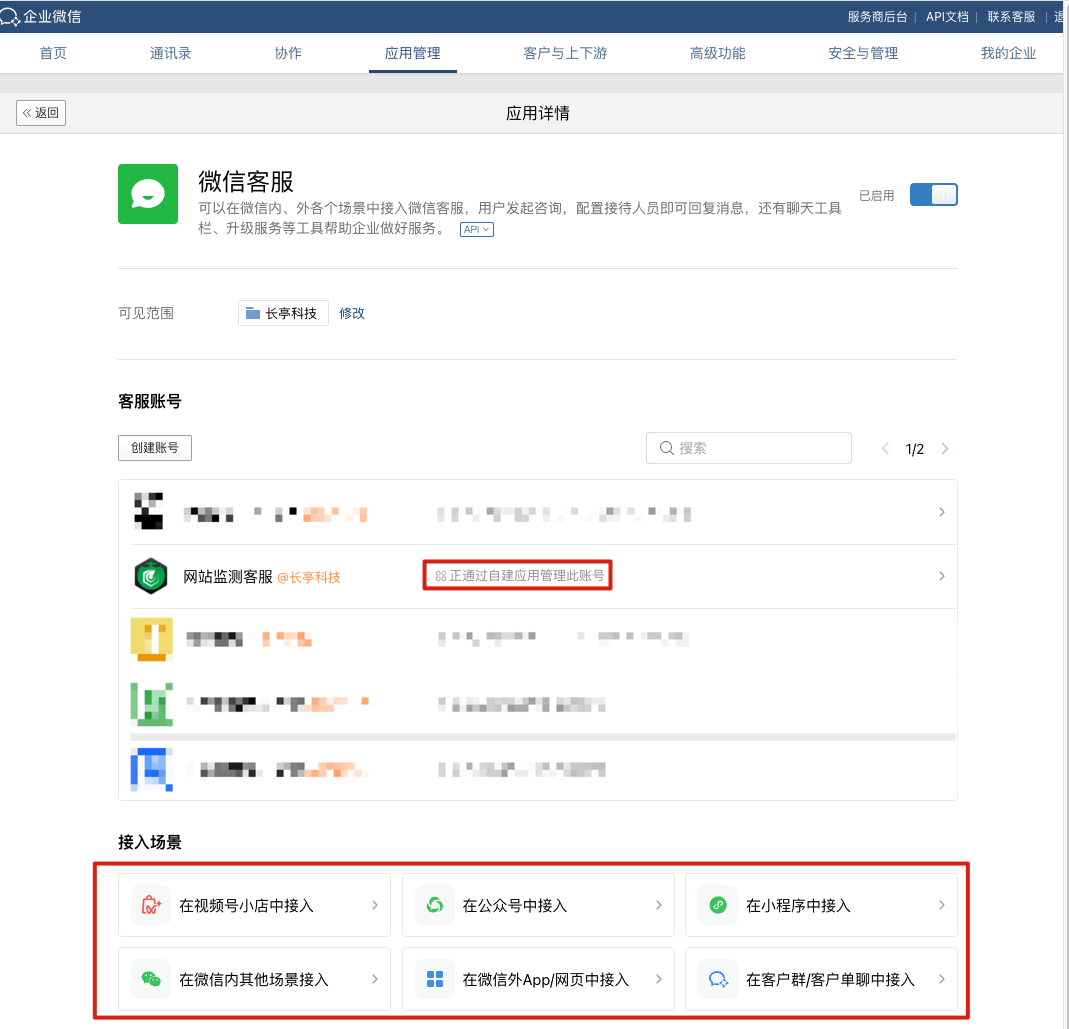Open the 客户与上下游 tab
The height and width of the screenshot is (1029, 1069).
[565, 54]
